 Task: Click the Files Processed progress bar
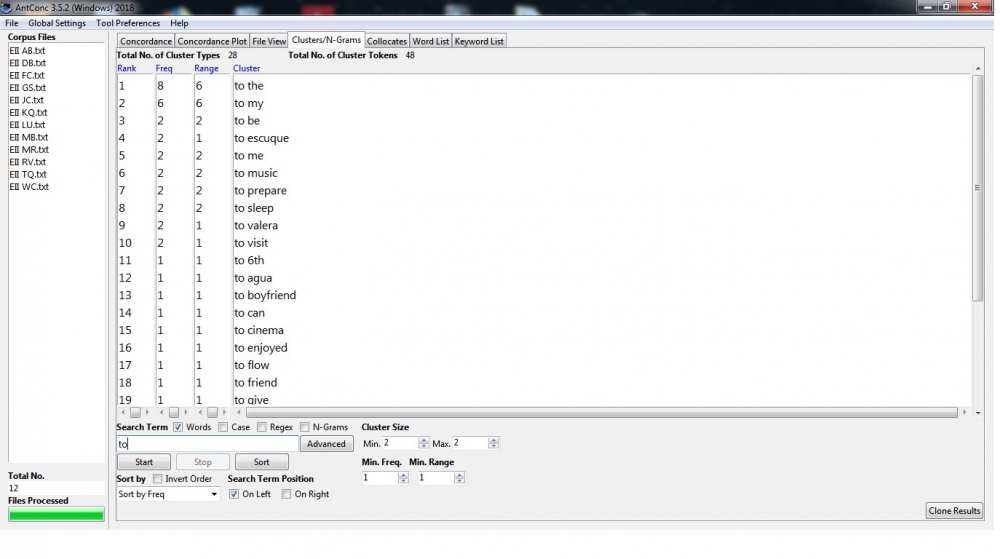pos(56,516)
